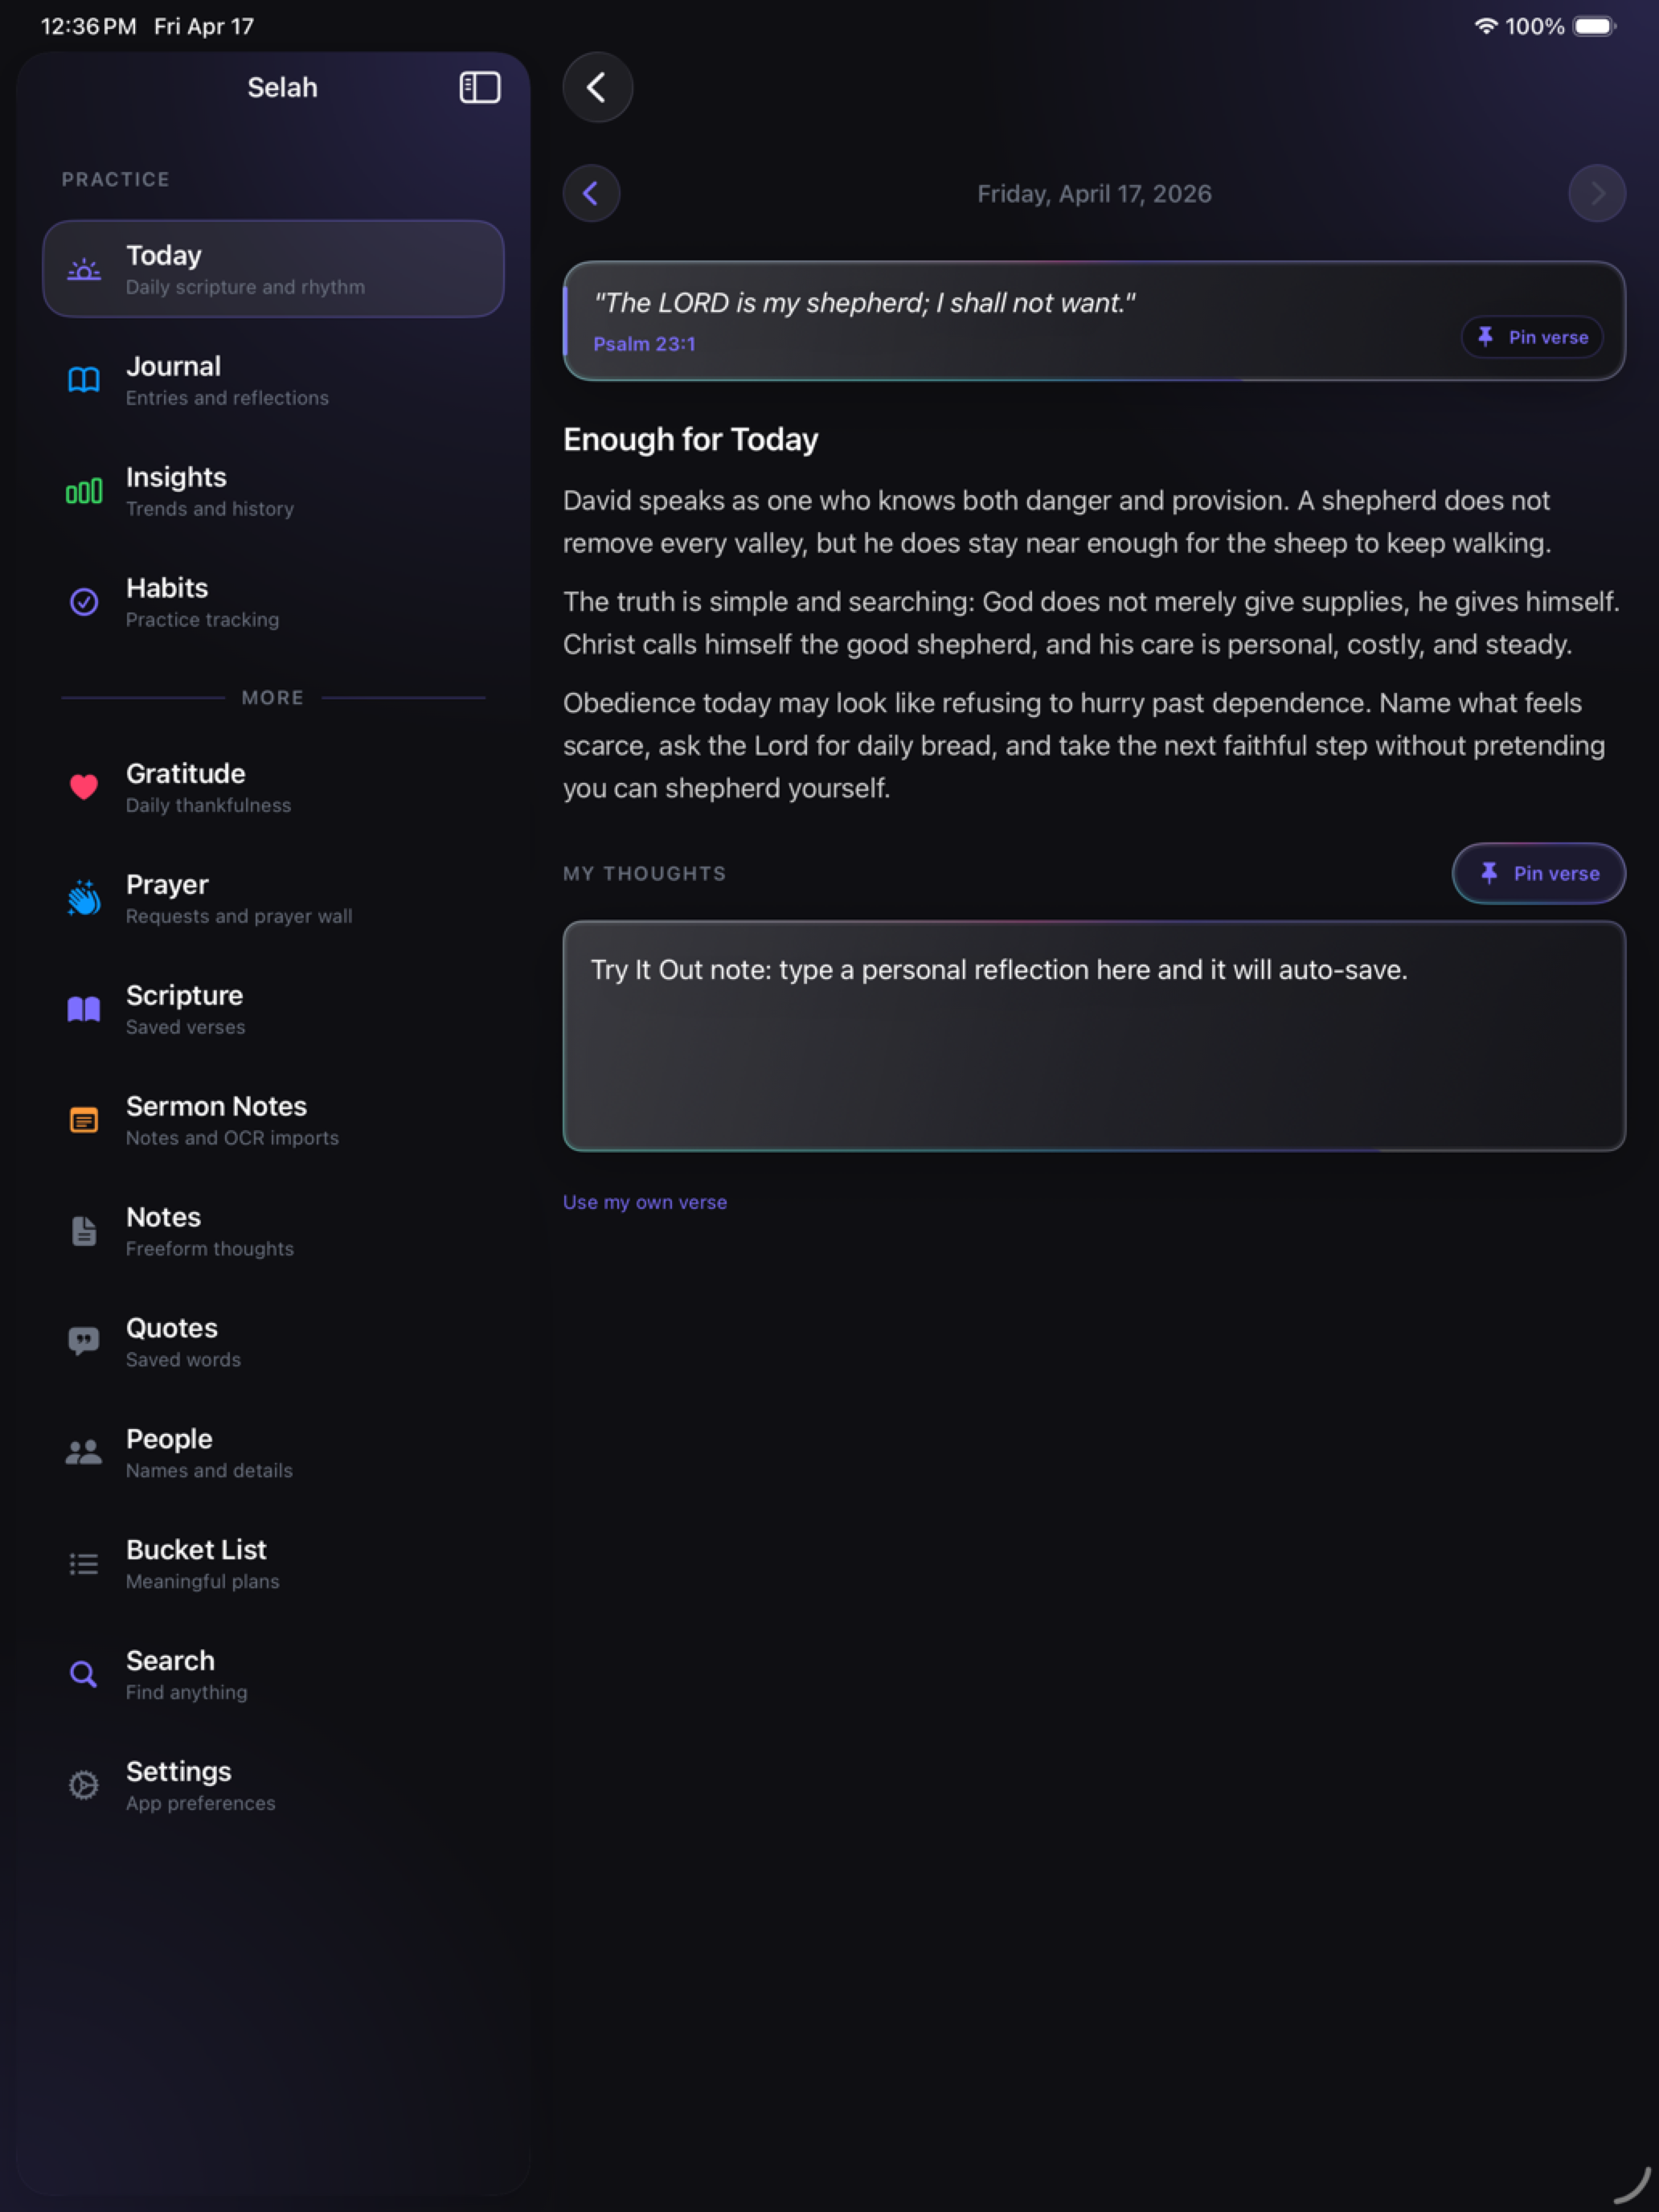Pin verse beside My Thoughts
1659x2212 pixels.
(1538, 873)
